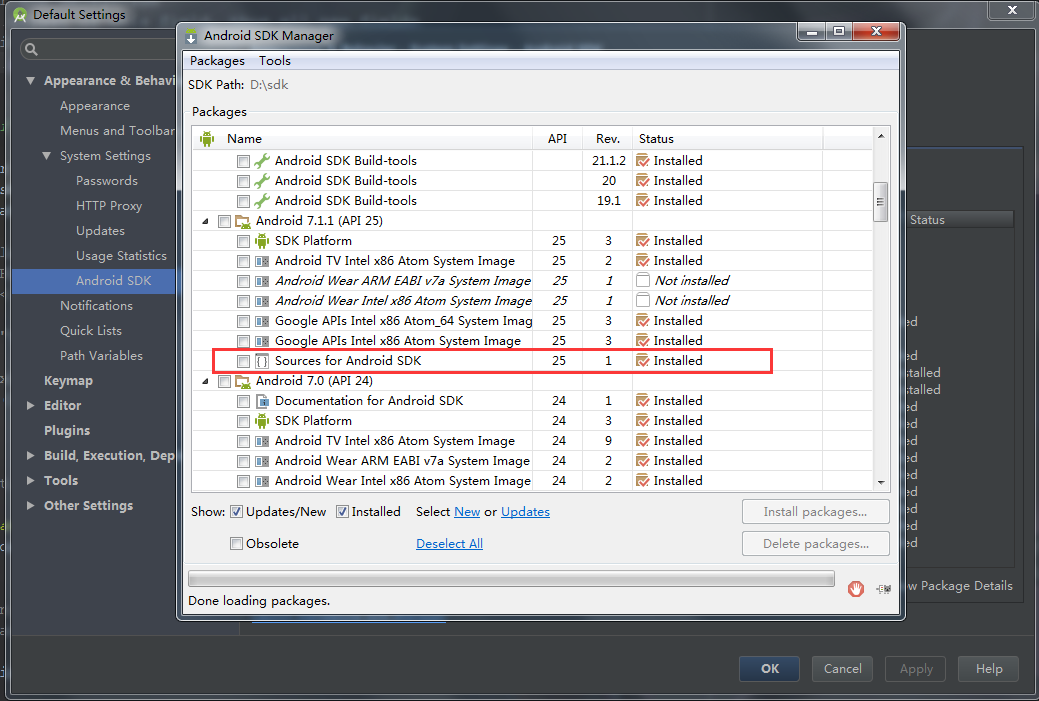This screenshot has height=701, width=1039.
Task: Tick the Android 7.0 (API 24) group checkbox
Action: coord(224,381)
